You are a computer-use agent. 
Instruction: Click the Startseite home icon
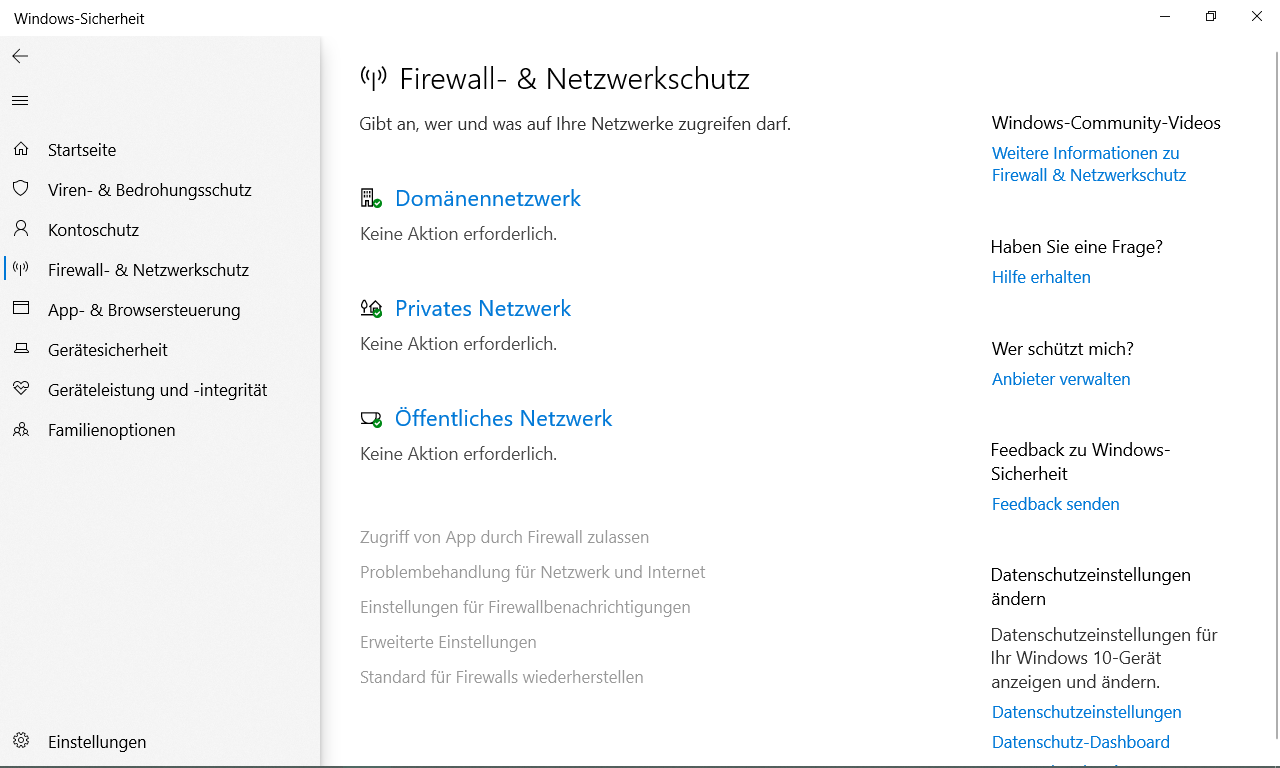click(20, 150)
